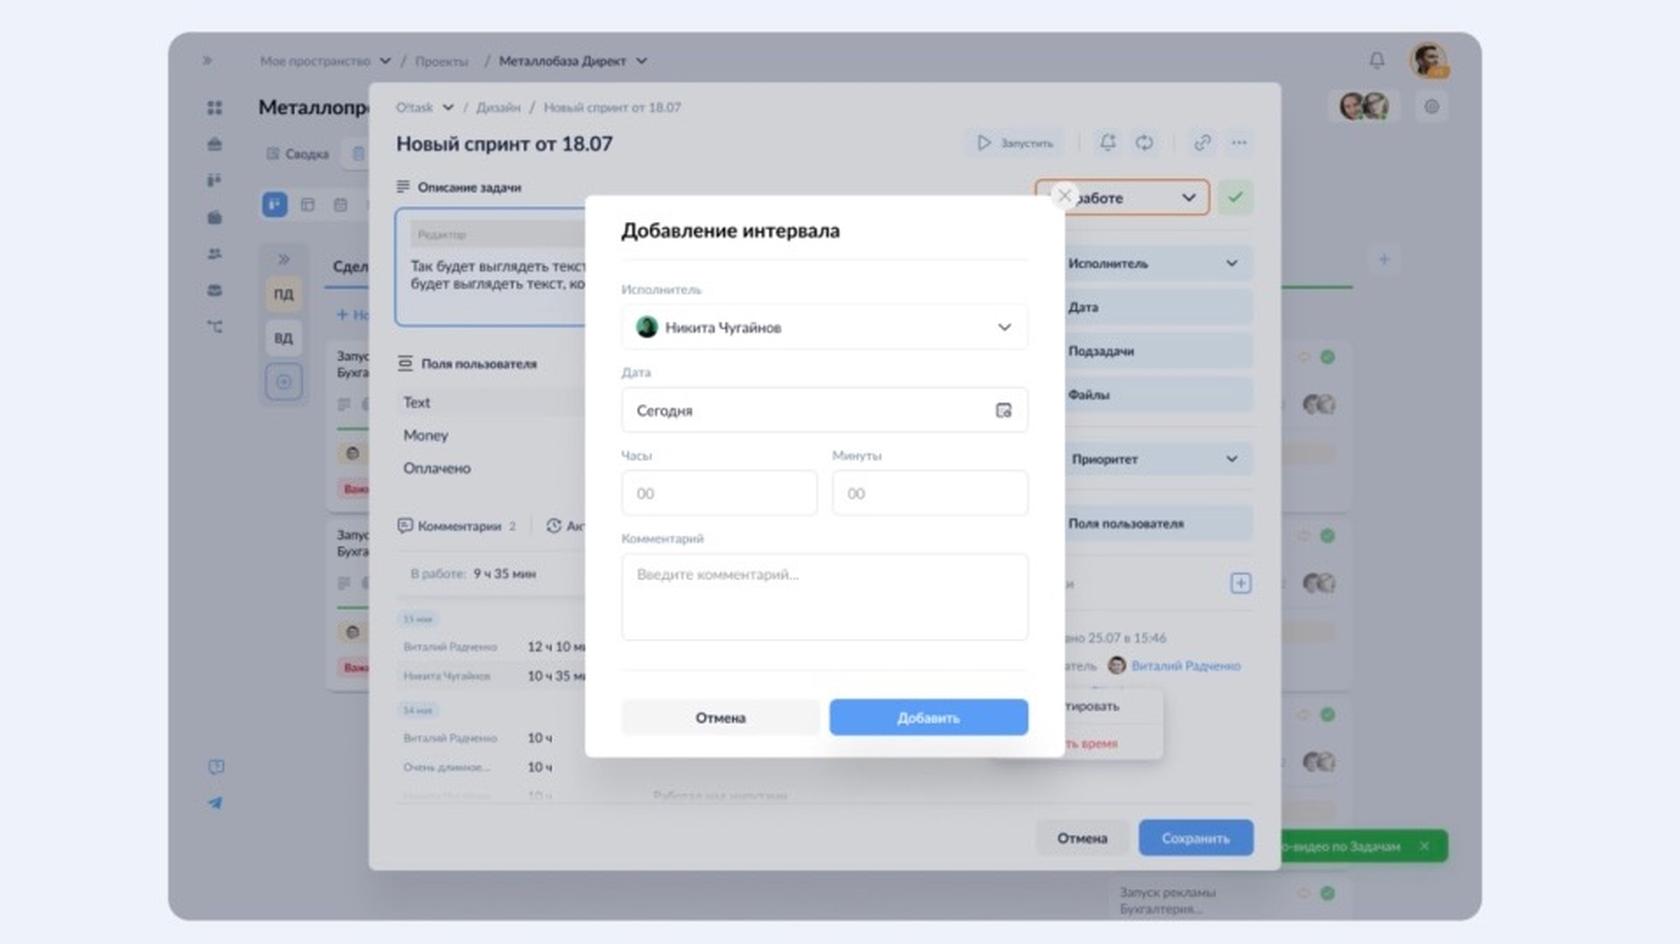Image resolution: width=1680 pixels, height=944 pixels.
Task: Add a column with the plus icon
Action: pyautogui.click(x=1384, y=260)
